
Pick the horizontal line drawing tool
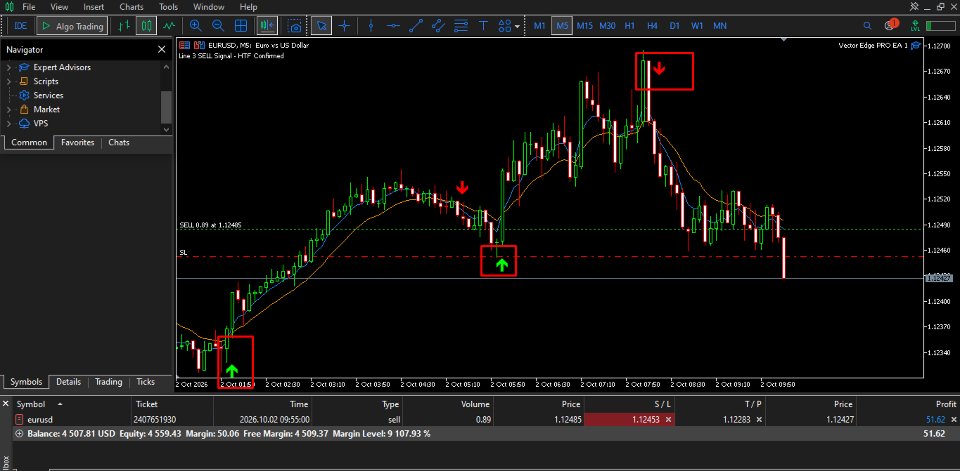pos(393,26)
